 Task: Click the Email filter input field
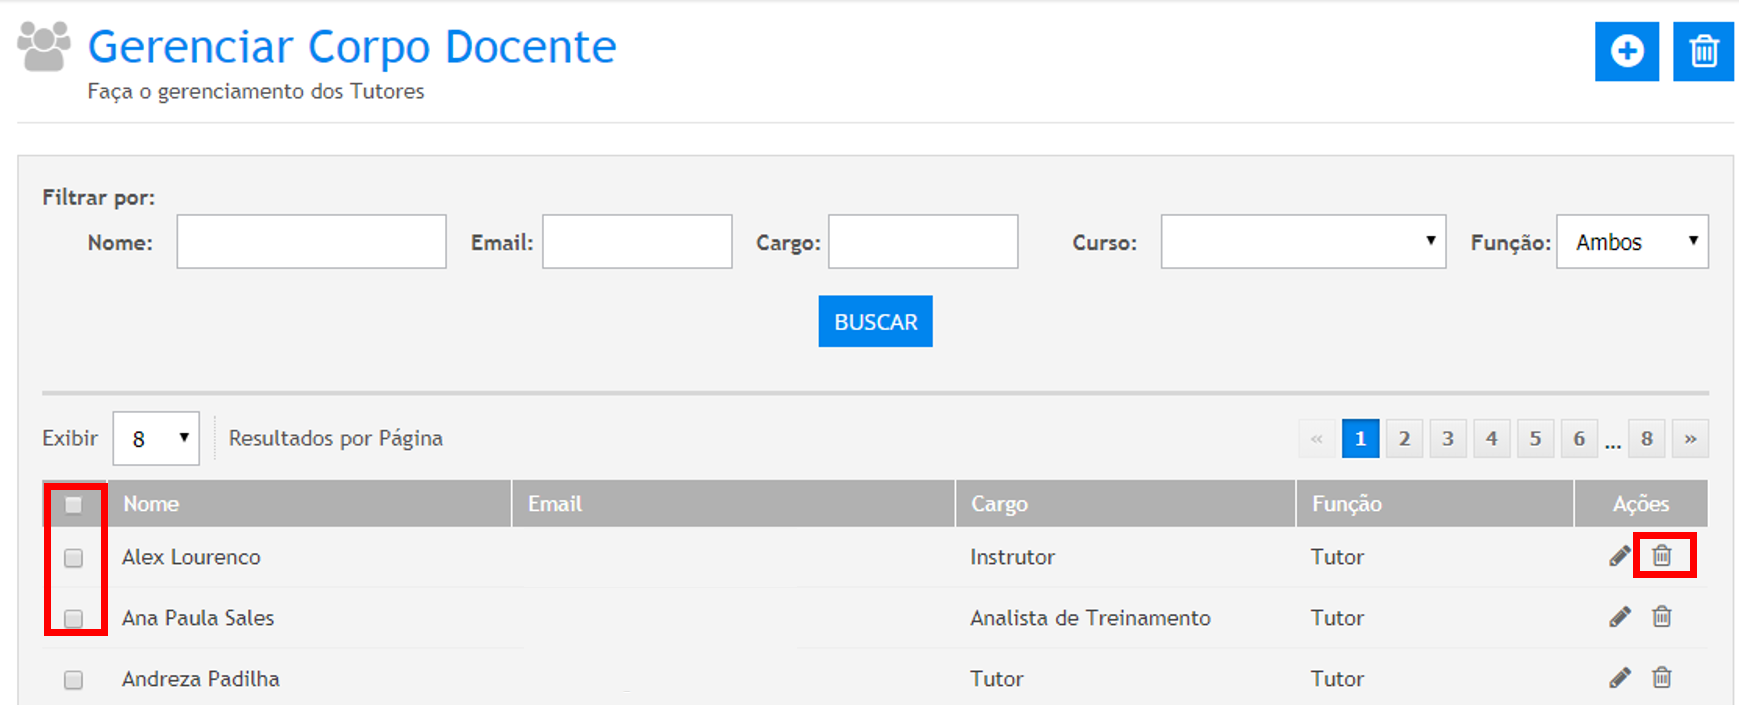coord(637,242)
